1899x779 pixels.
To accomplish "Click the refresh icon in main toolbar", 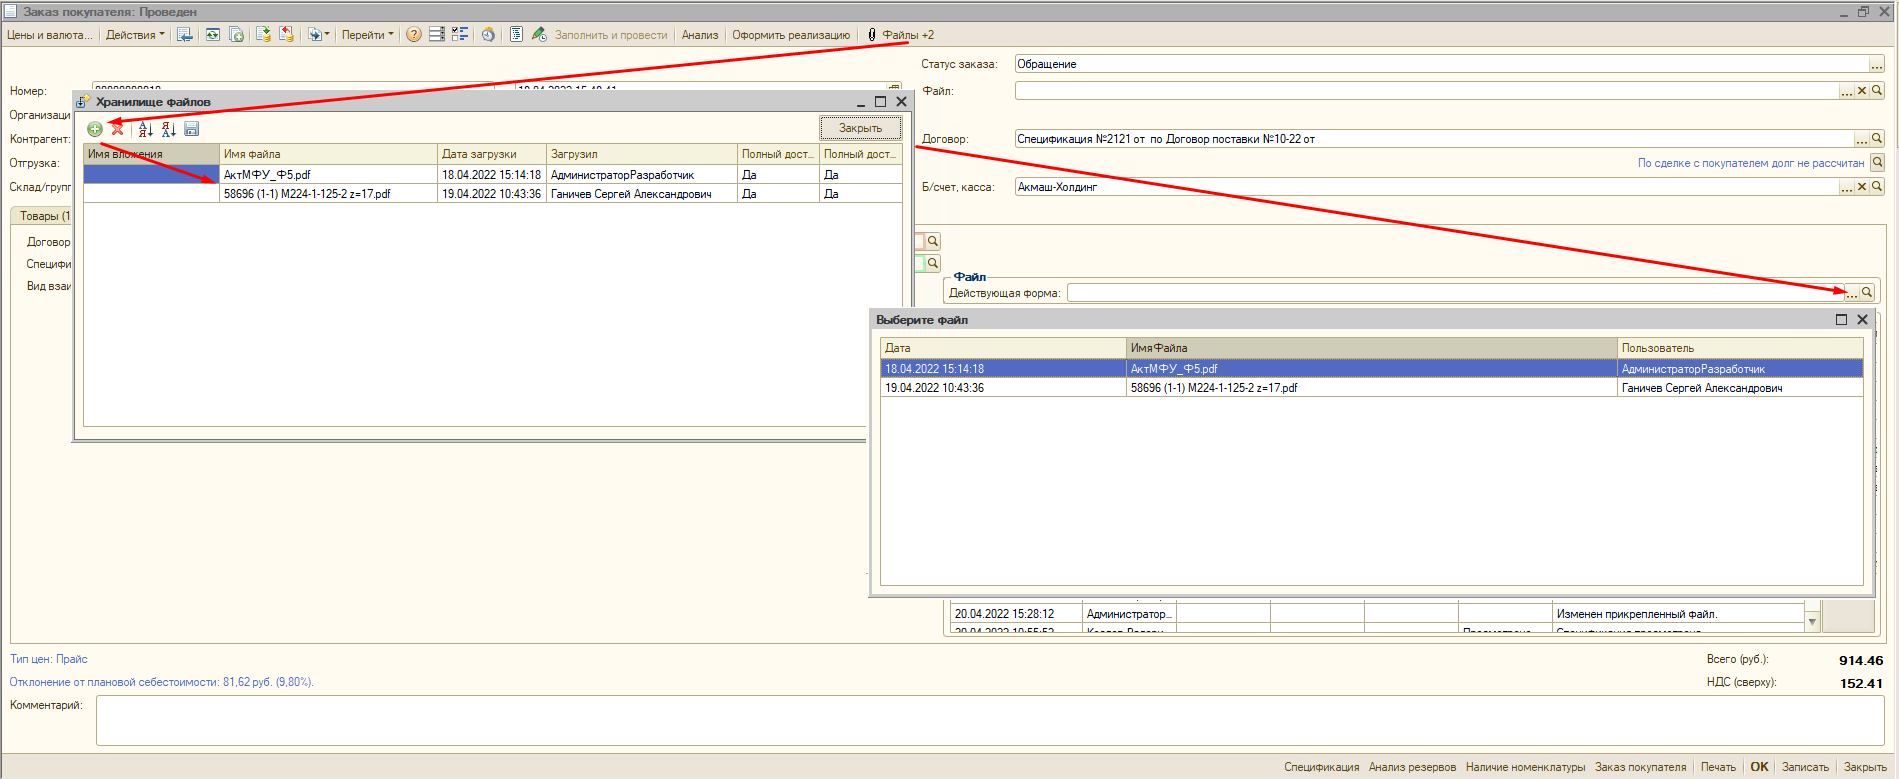I will coord(213,35).
